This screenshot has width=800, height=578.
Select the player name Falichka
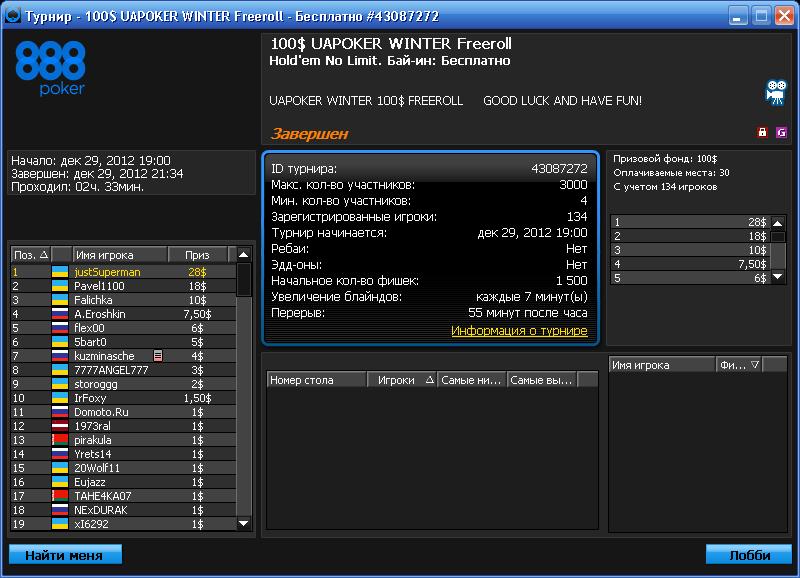click(x=93, y=300)
